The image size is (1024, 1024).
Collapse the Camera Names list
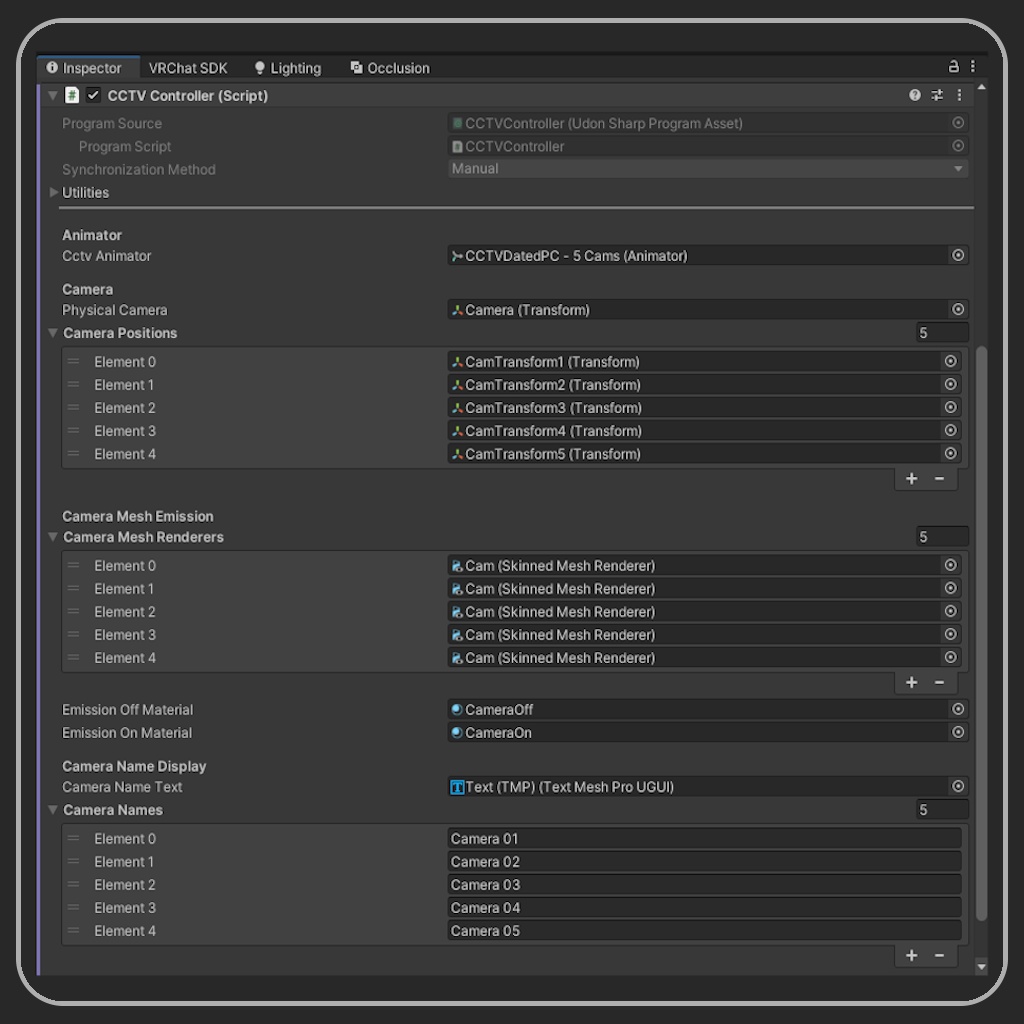coord(53,810)
